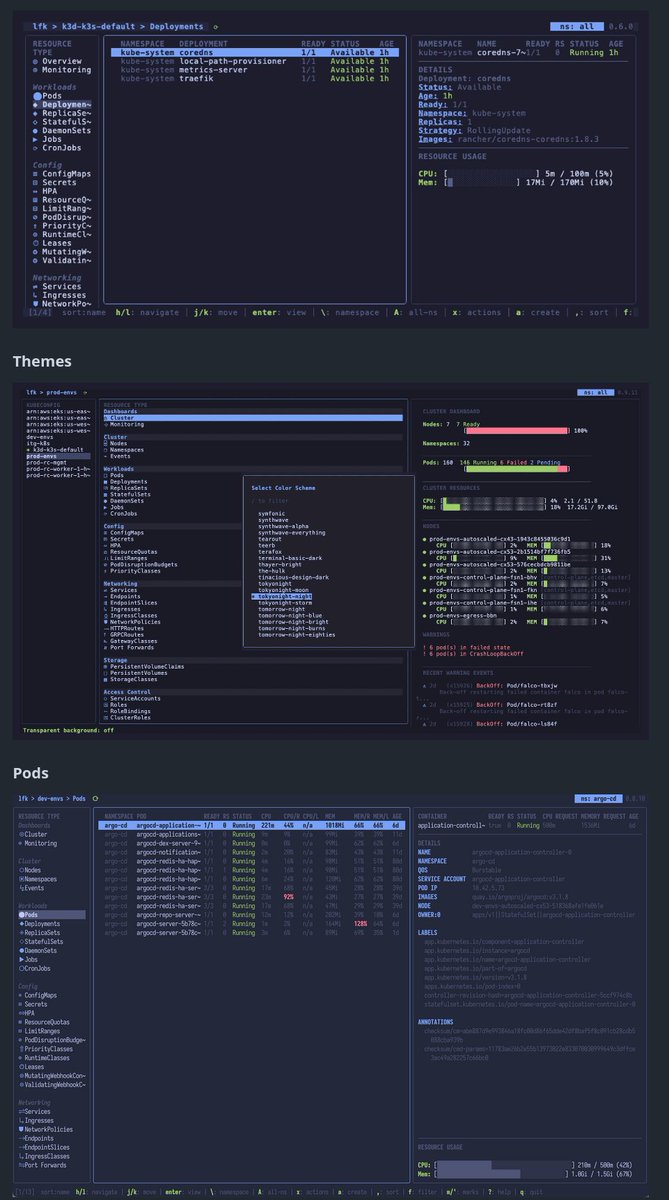
Task: Click the Monitoring icon in k3d-k3s-default sidebar
Action: pos(35,70)
